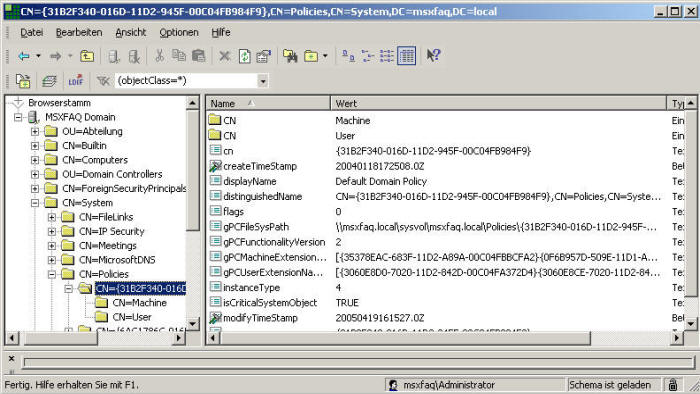
Task: Switch to details view
Action: [x=407, y=56]
